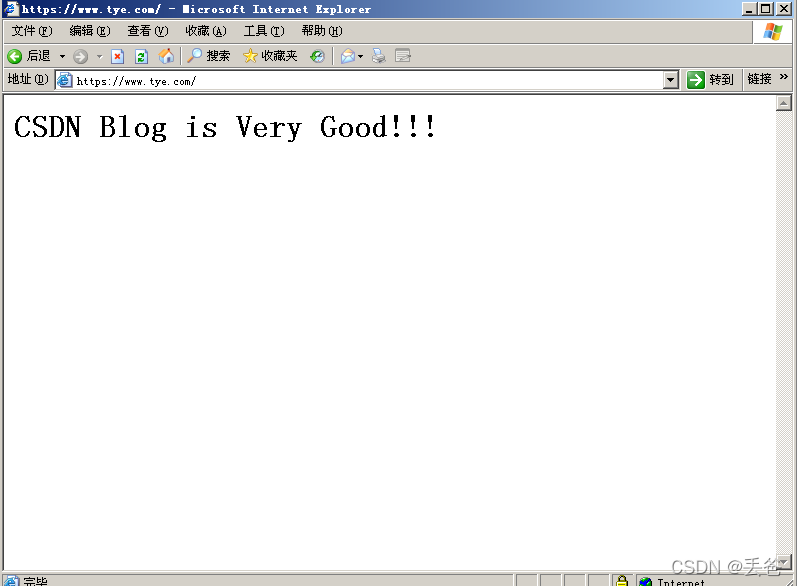This screenshot has height=586, width=797.
Task: Close the Internet Explorer window
Action: (784, 9)
